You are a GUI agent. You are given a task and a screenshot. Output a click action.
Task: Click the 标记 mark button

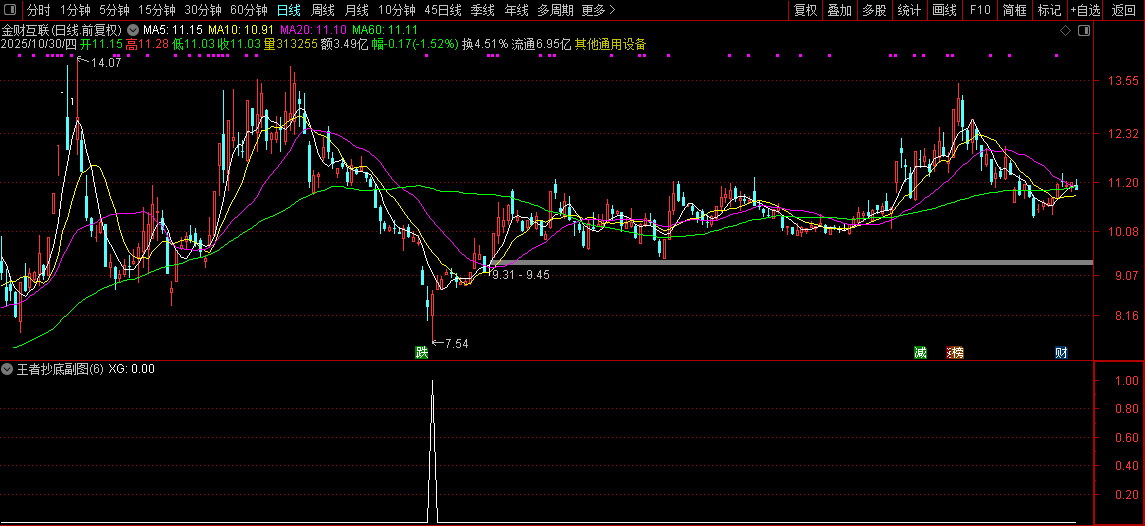pos(1049,10)
